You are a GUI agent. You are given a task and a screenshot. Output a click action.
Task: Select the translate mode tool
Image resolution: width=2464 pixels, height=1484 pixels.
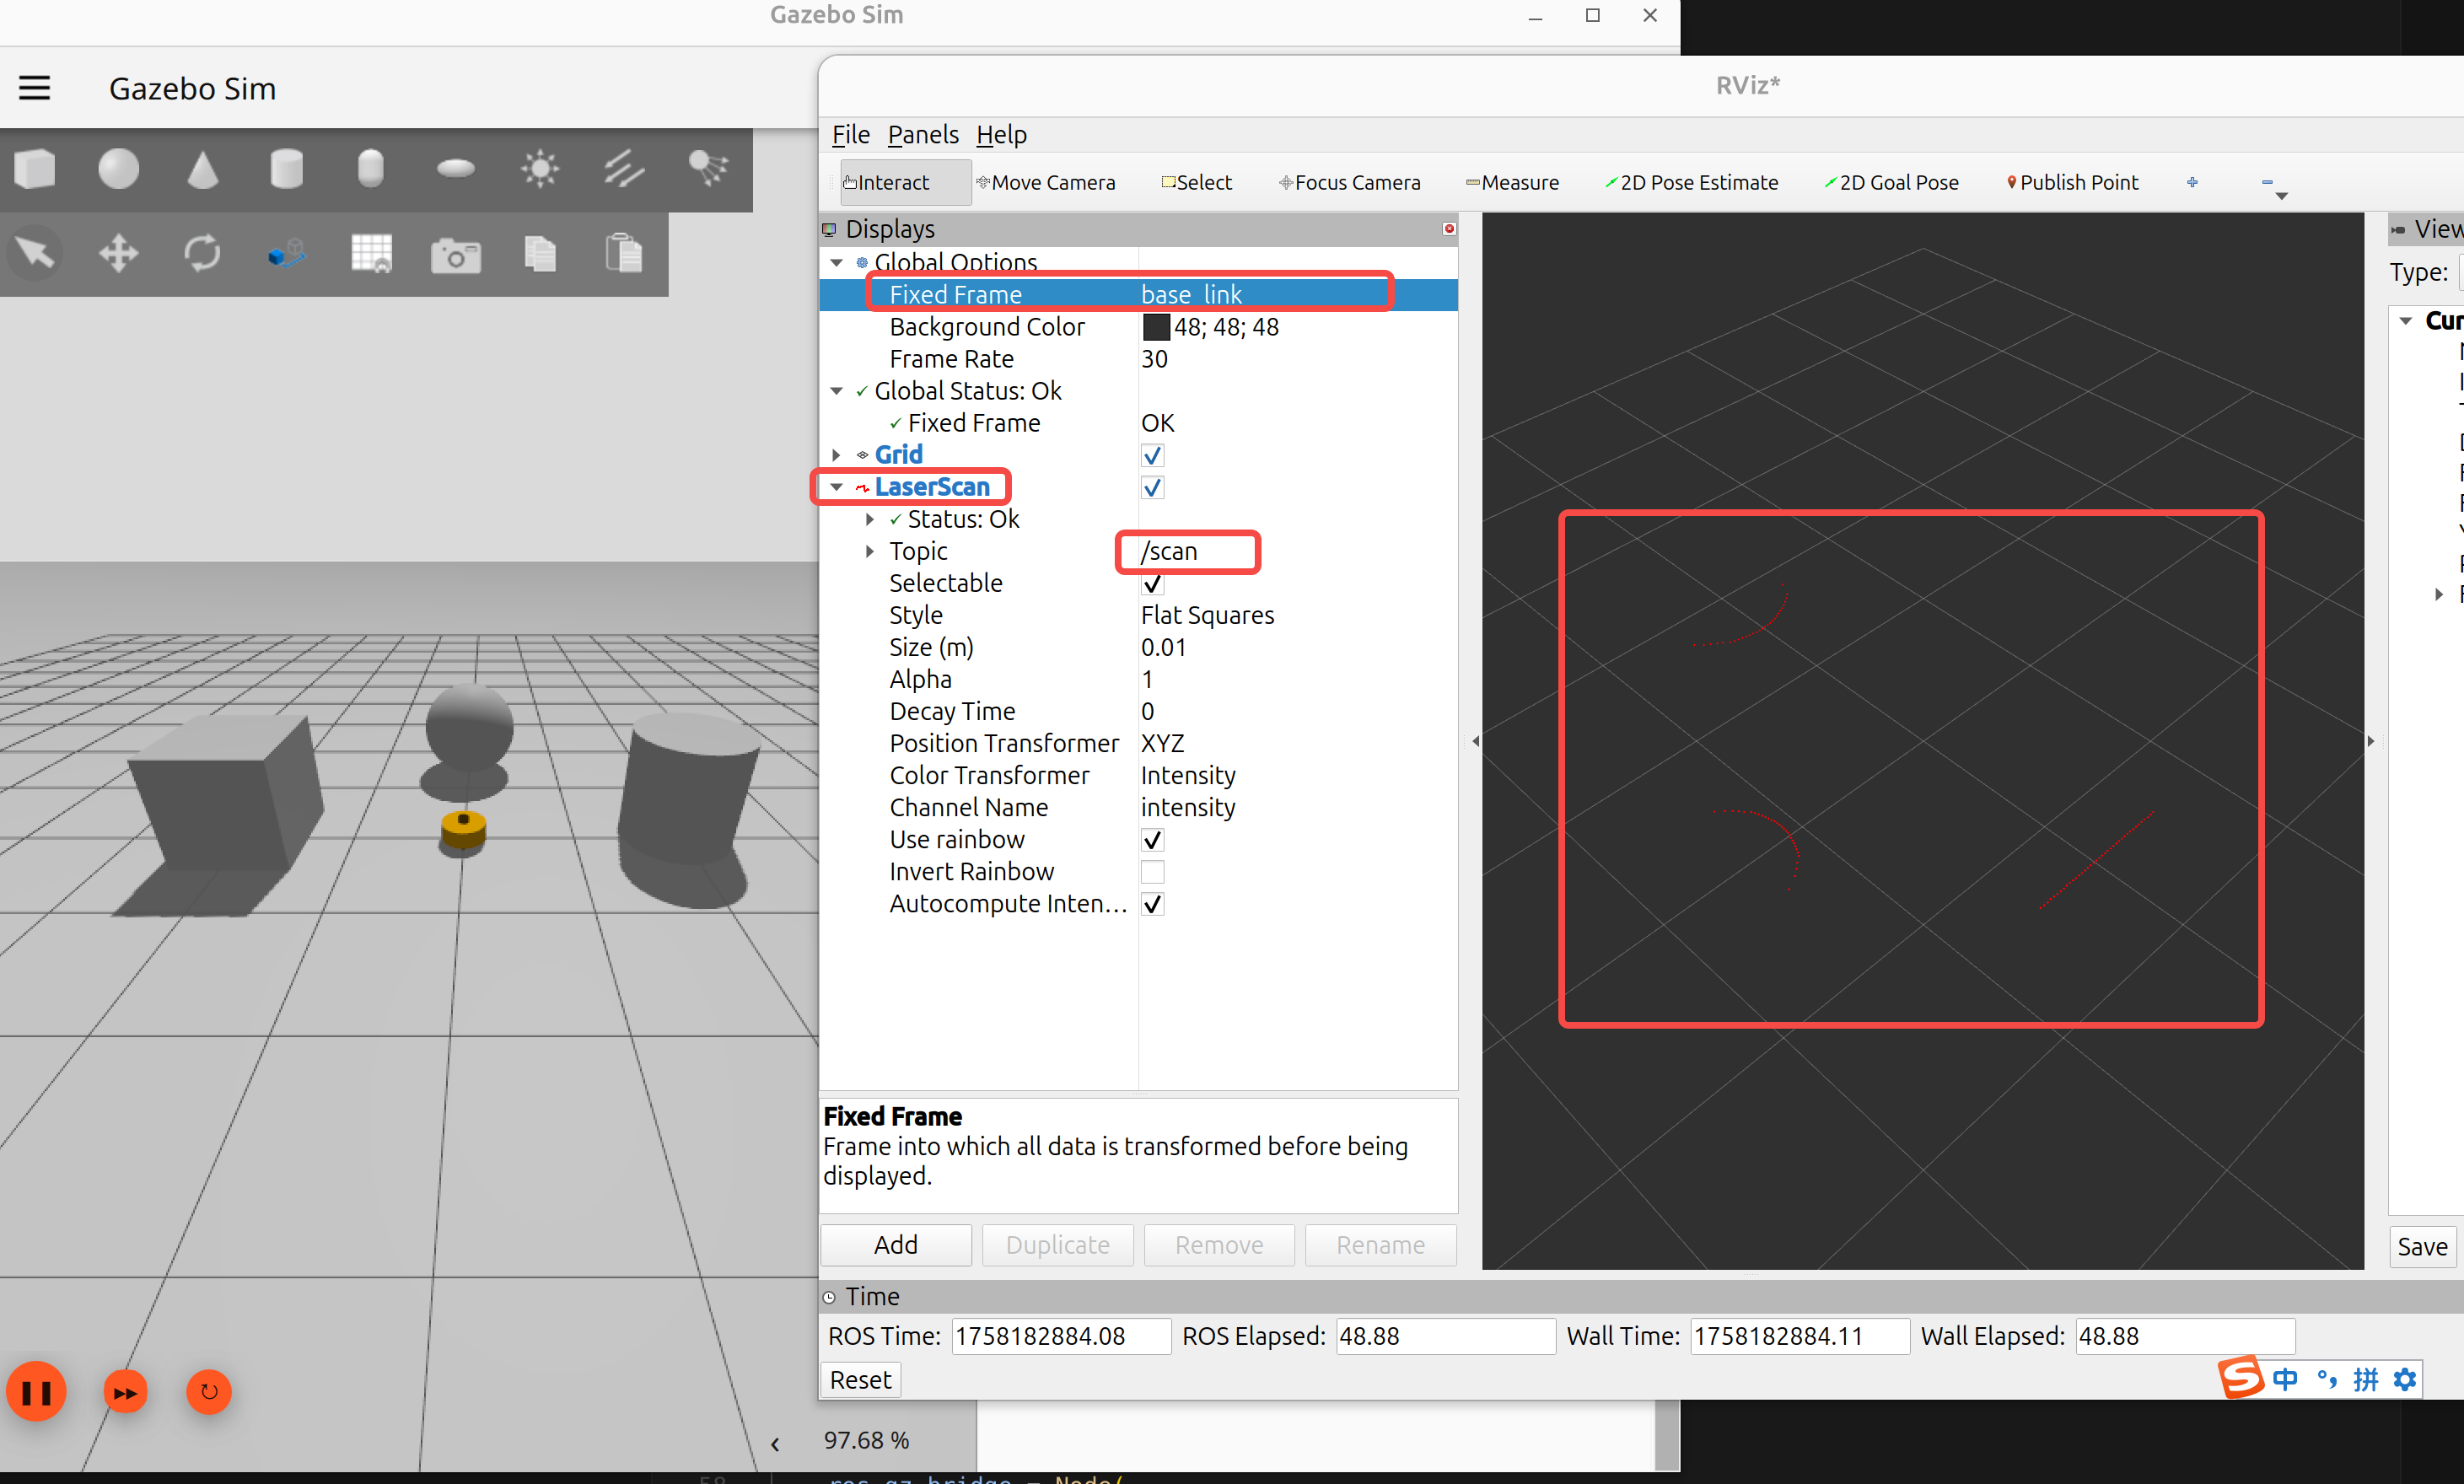point(119,253)
